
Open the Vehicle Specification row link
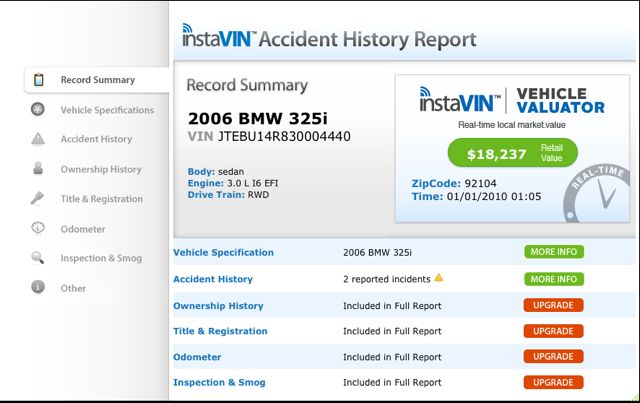coord(223,252)
